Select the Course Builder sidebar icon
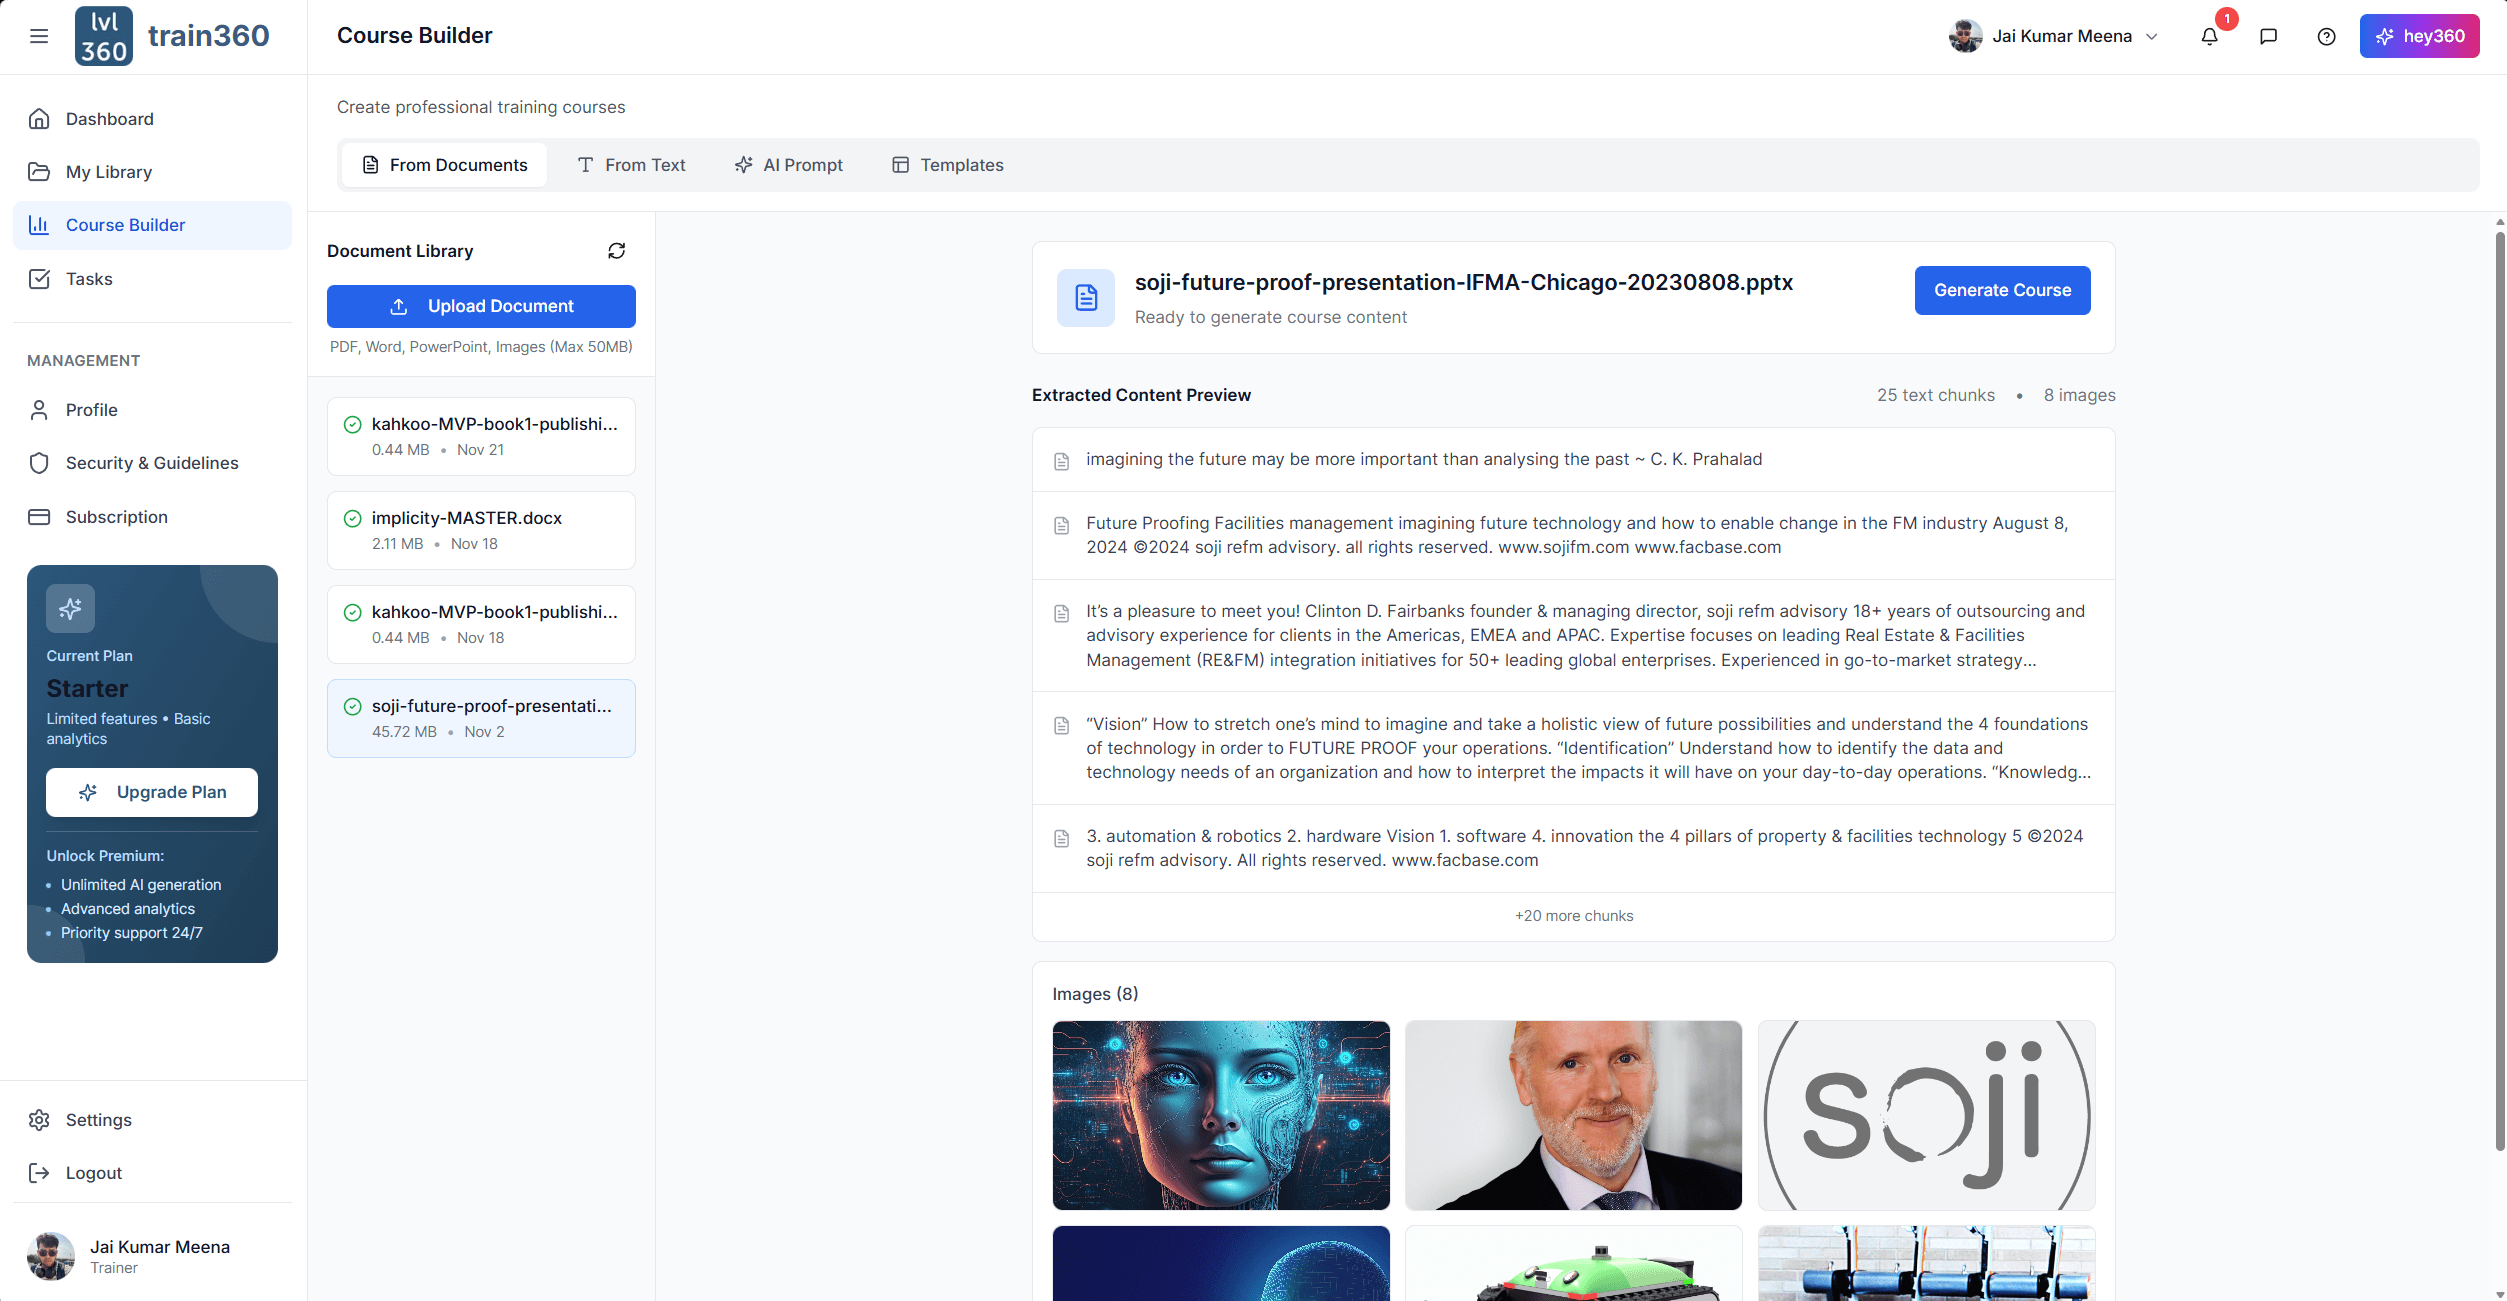This screenshot has height=1301, width=2507. (x=39, y=225)
